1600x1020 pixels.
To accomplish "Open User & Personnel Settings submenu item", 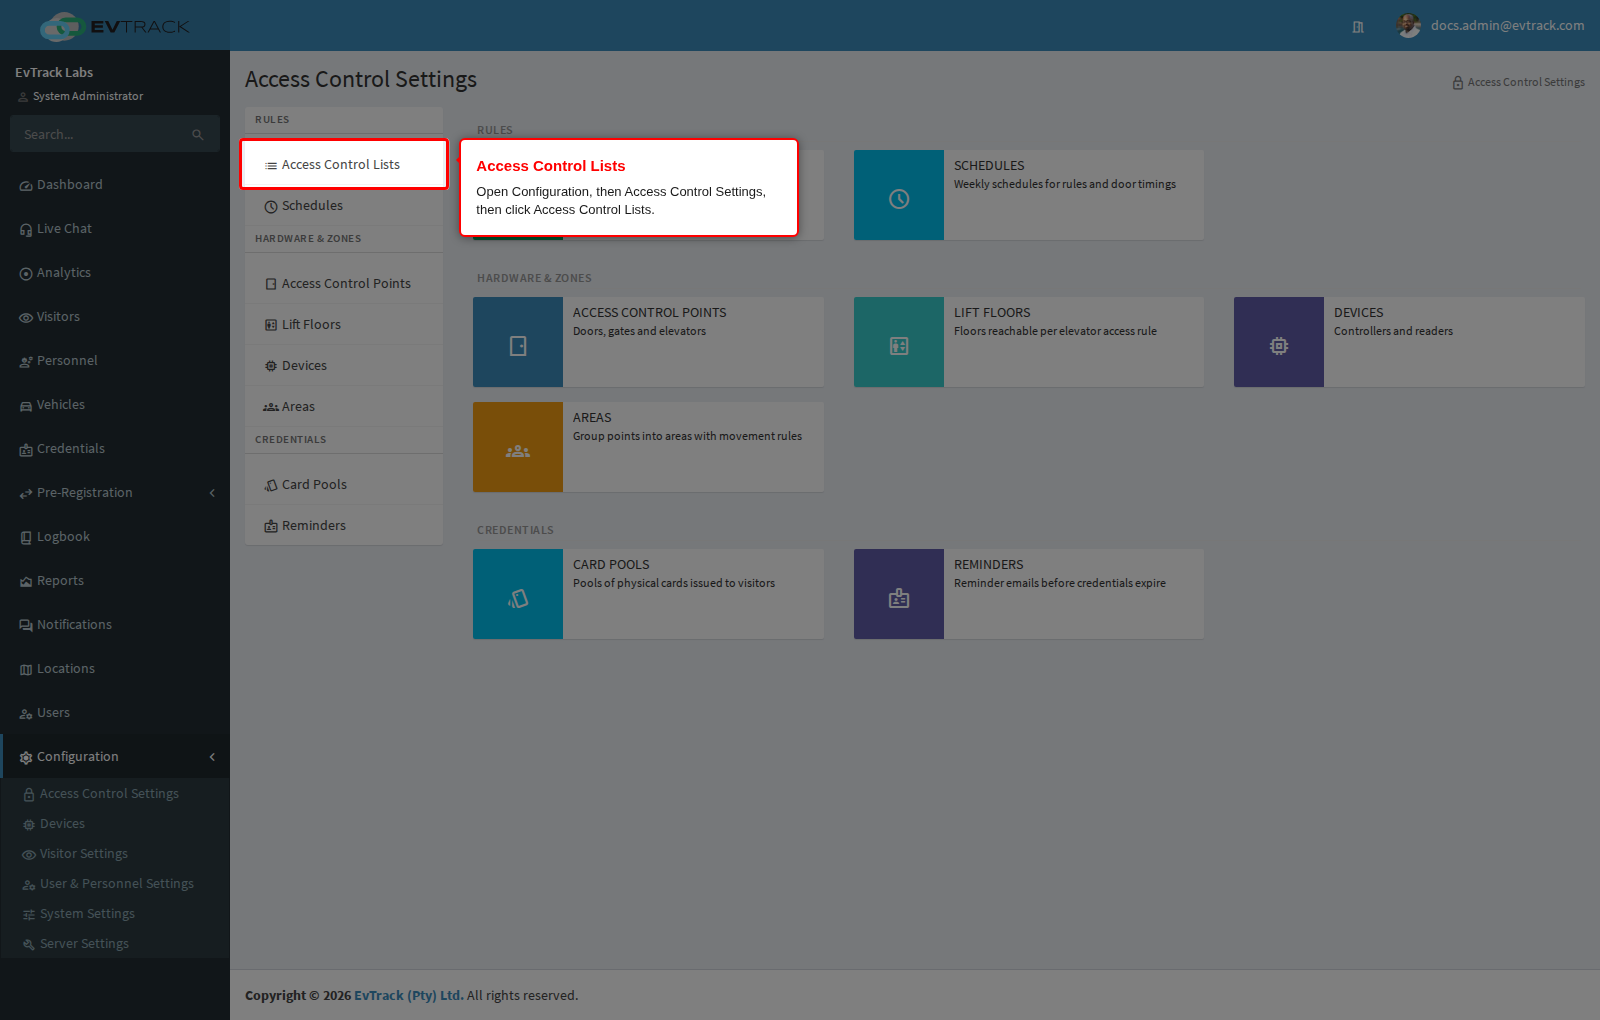I will pos(115,884).
